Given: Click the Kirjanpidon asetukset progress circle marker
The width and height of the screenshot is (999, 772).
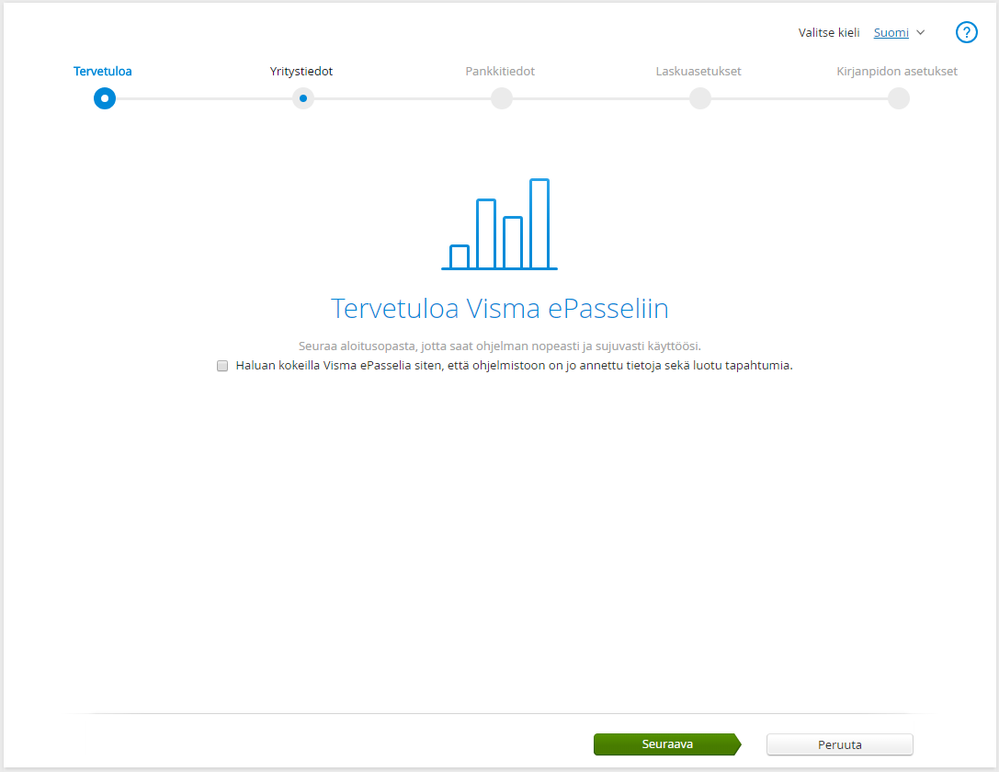Looking at the screenshot, I should (898, 98).
